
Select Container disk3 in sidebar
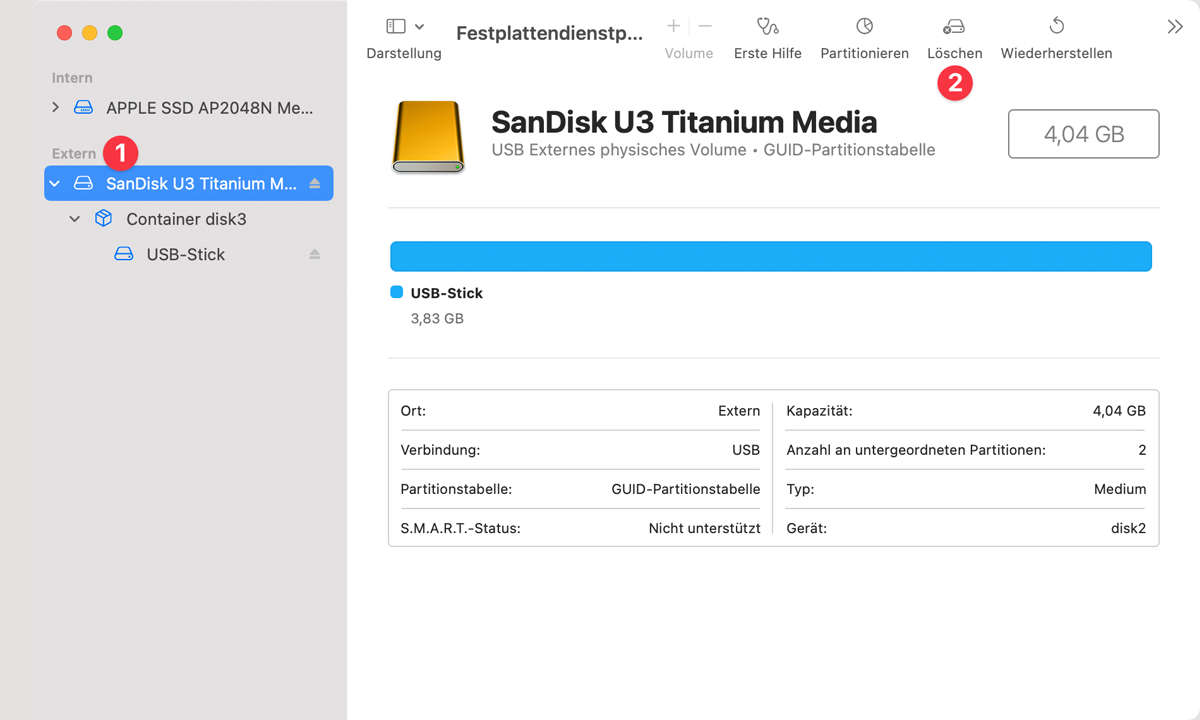pos(188,219)
